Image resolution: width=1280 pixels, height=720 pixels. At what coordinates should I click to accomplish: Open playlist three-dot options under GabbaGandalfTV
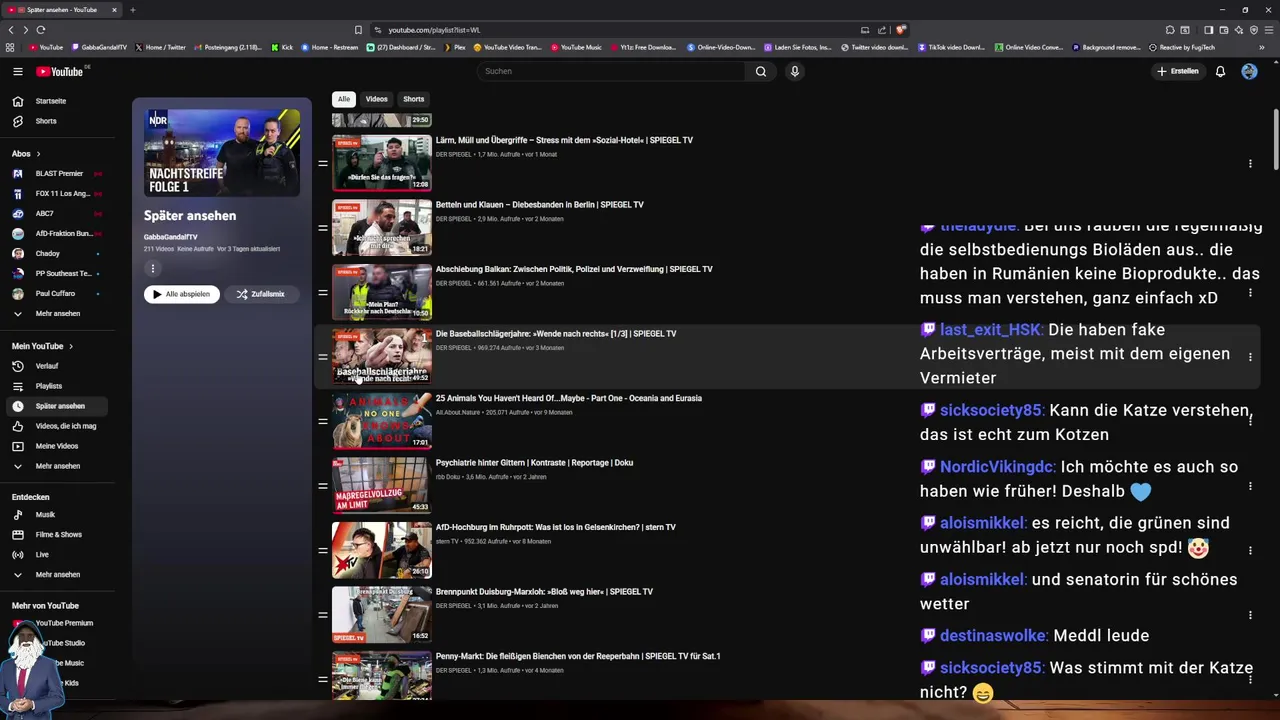click(x=153, y=268)
